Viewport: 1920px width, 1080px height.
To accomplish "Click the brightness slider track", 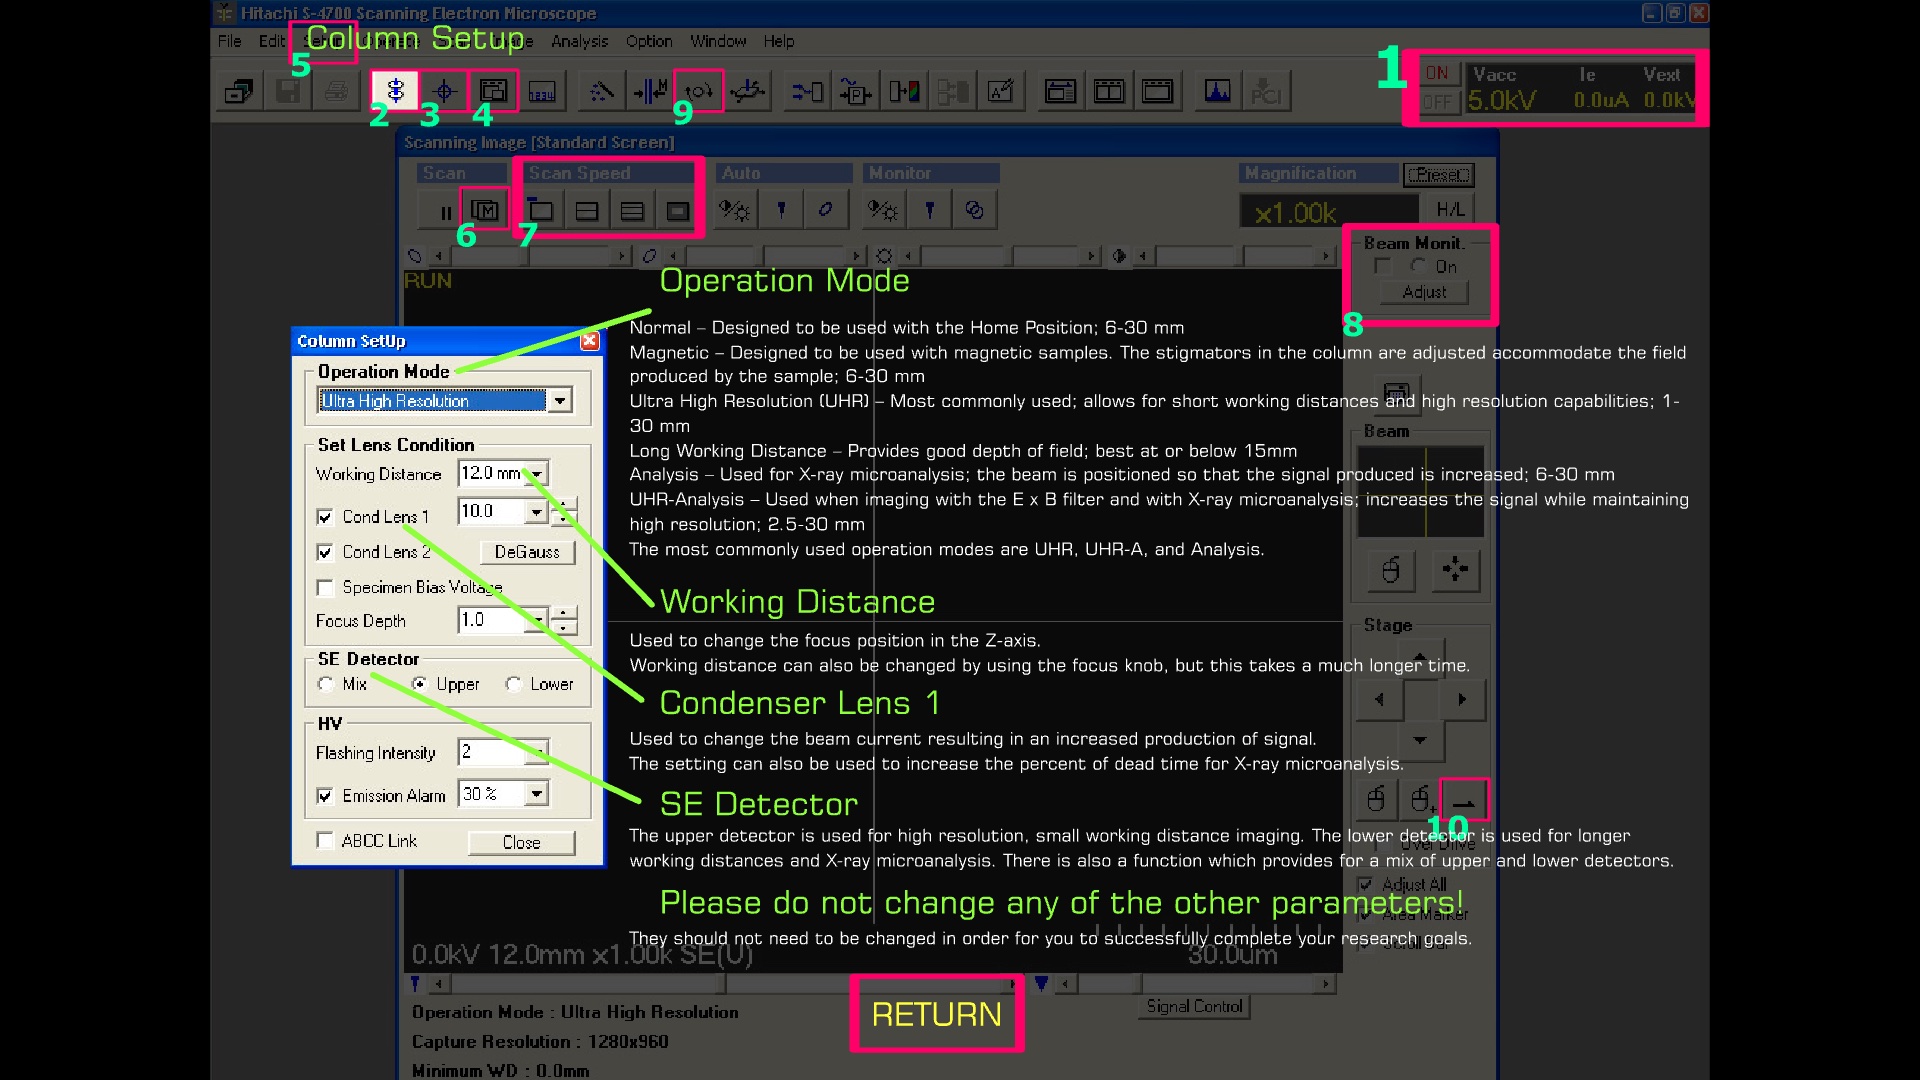I will click(999, 256).
